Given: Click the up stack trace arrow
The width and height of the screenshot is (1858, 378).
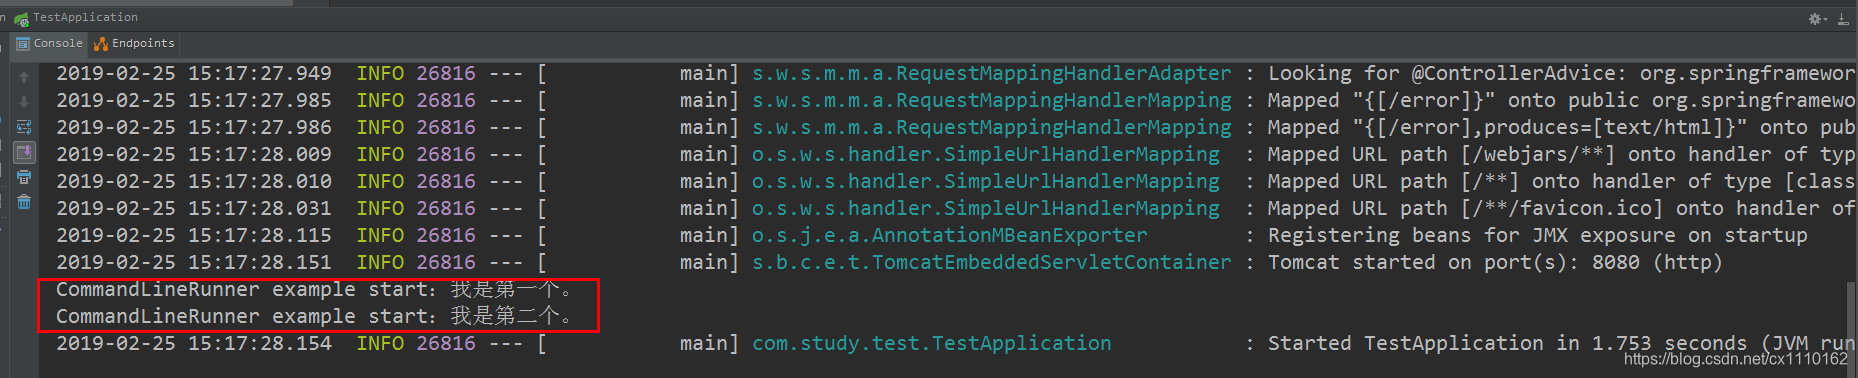Looking at the screenshot, I should [24, 77].
